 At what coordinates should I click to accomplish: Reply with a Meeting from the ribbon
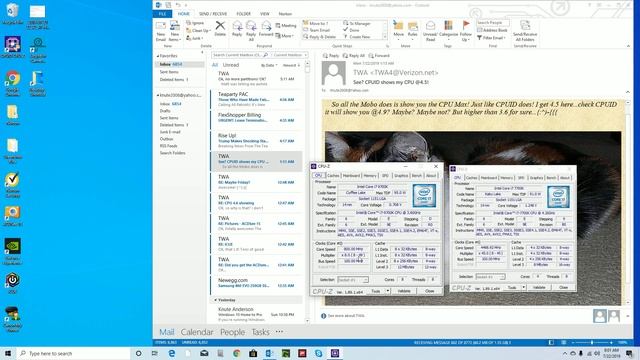pos(286,25)
